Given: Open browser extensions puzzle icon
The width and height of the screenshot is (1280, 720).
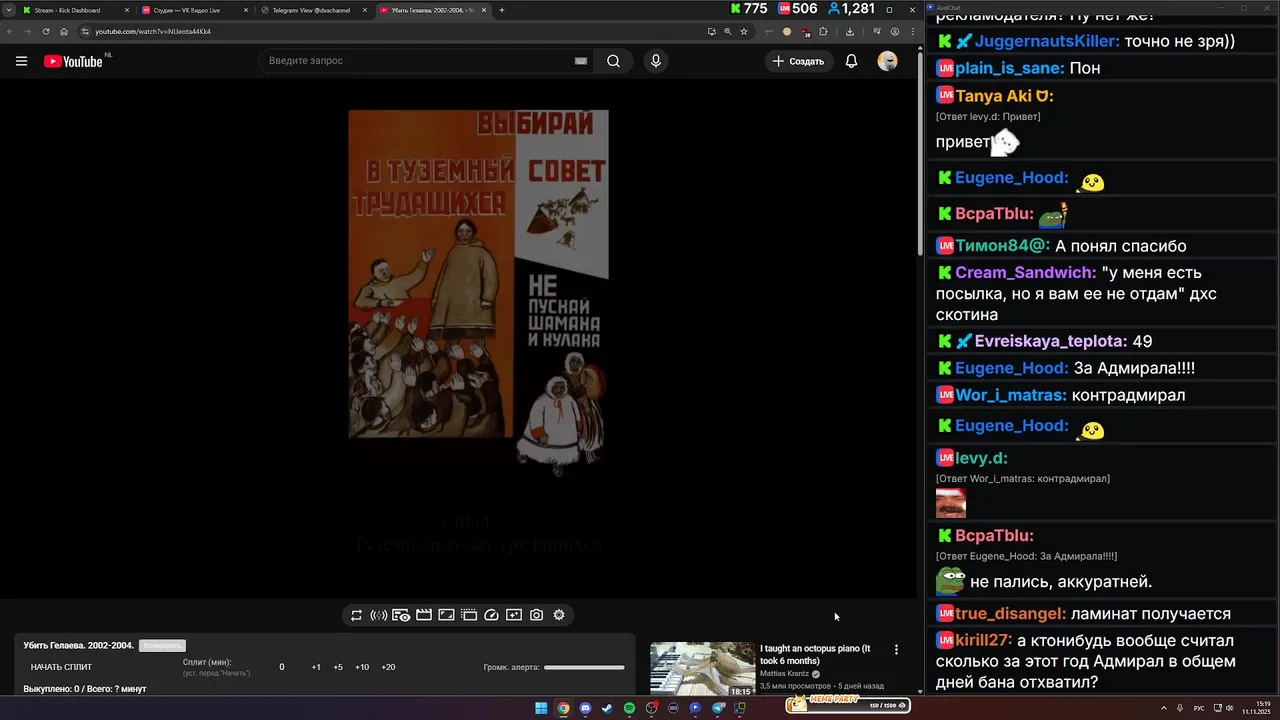Looking at the screenshot, I should point(823,31).
